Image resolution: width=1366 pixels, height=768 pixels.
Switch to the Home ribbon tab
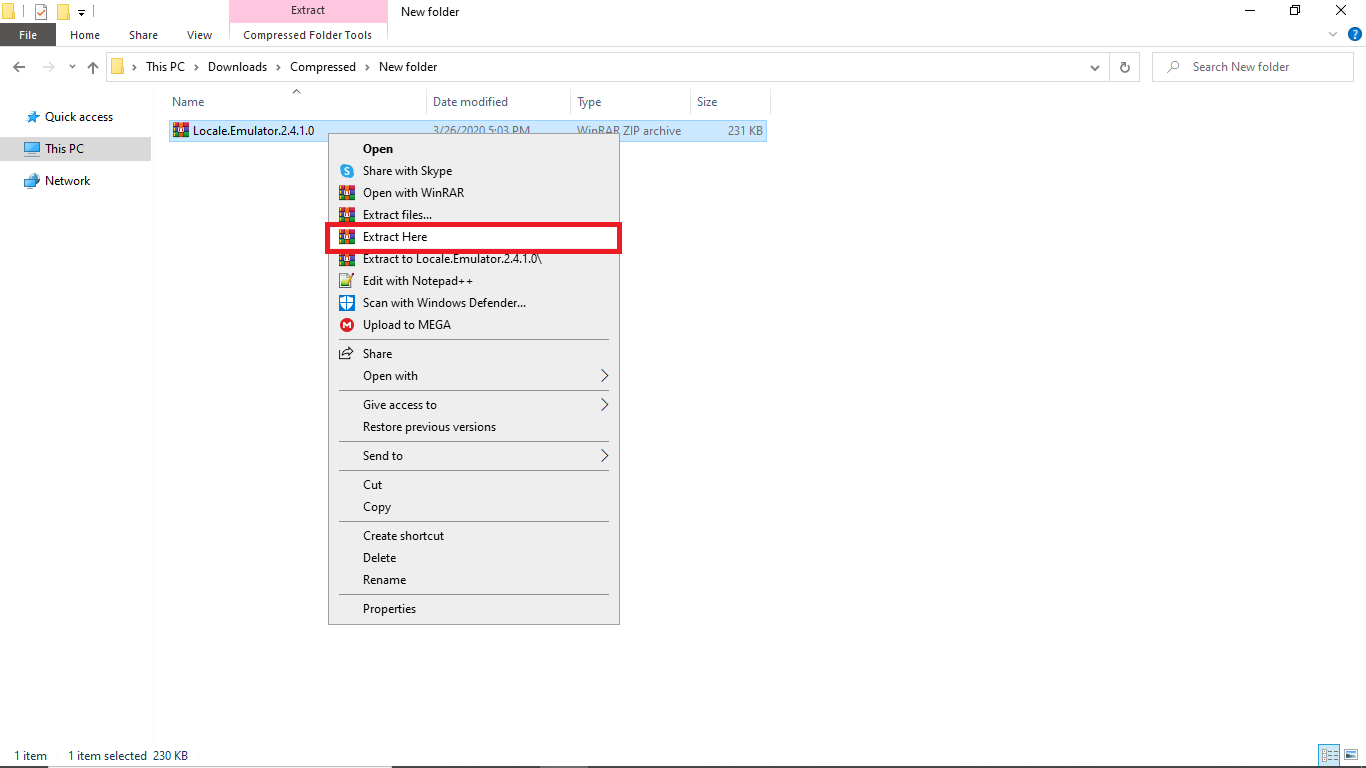pyautogui.click(x=85, y=35)
